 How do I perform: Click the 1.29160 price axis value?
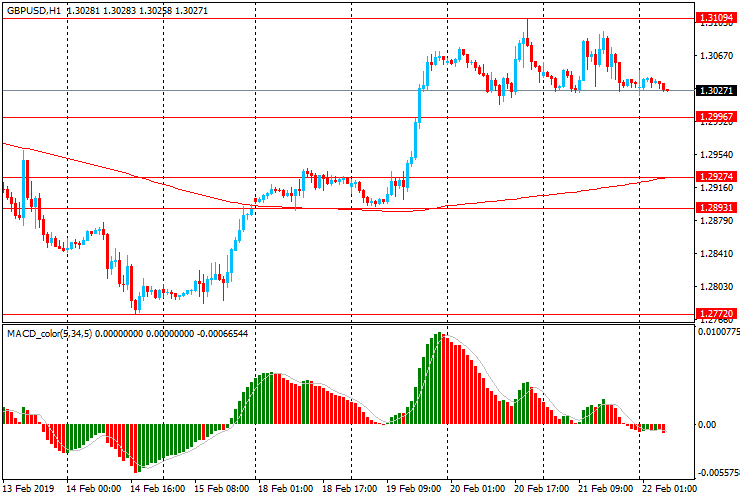click(x=716, y=188)
